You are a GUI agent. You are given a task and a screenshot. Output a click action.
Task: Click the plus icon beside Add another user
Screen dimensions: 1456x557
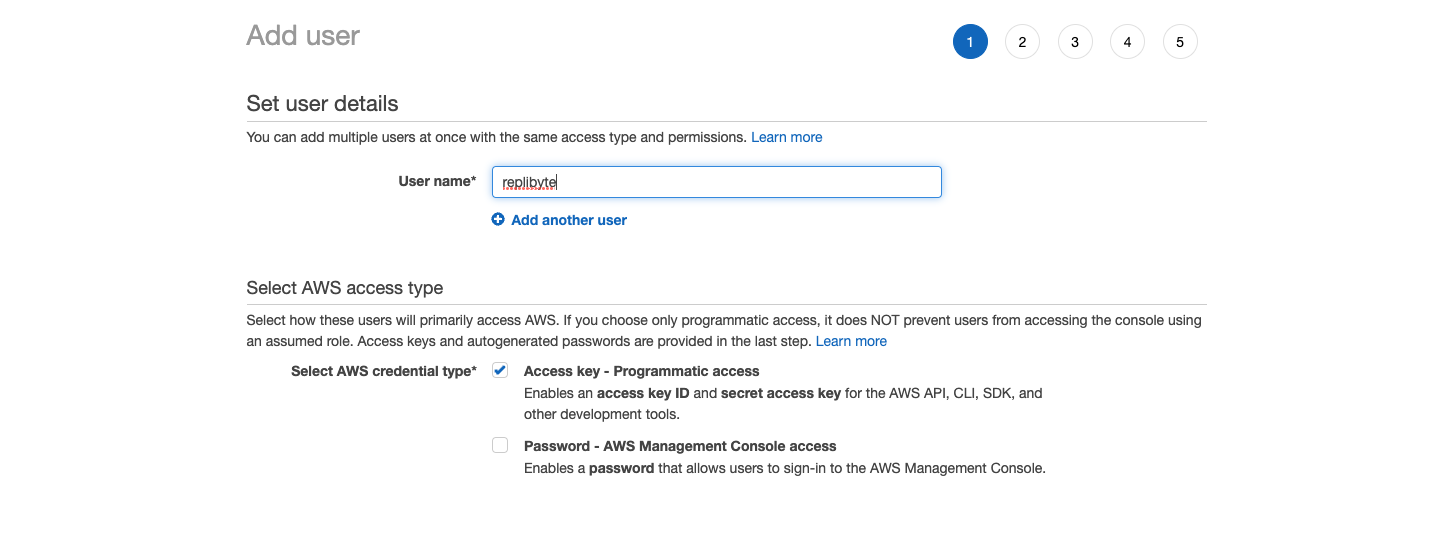498,220
